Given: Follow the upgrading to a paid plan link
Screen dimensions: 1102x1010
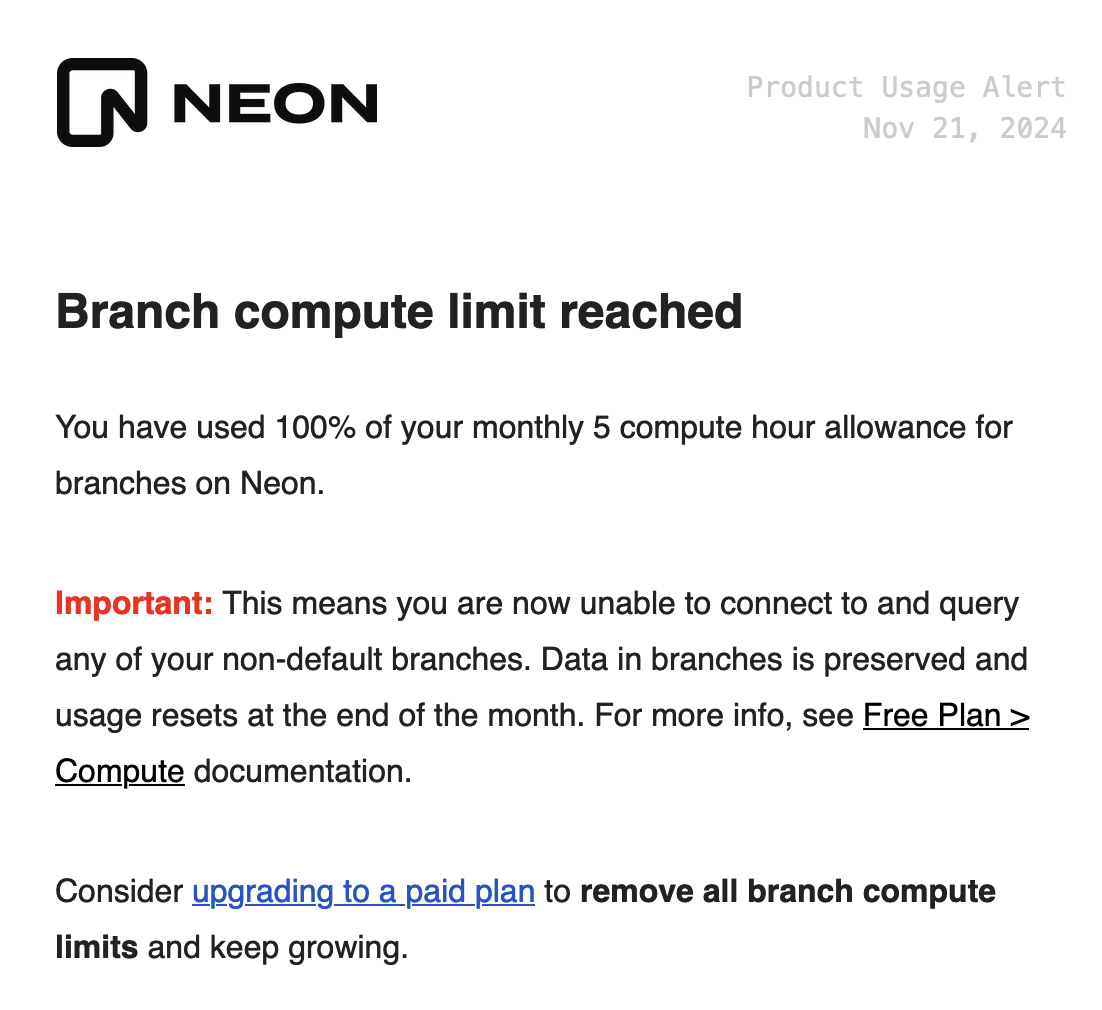Looking at the screenshot, I should pyautogui.click(x=363, y=891).
